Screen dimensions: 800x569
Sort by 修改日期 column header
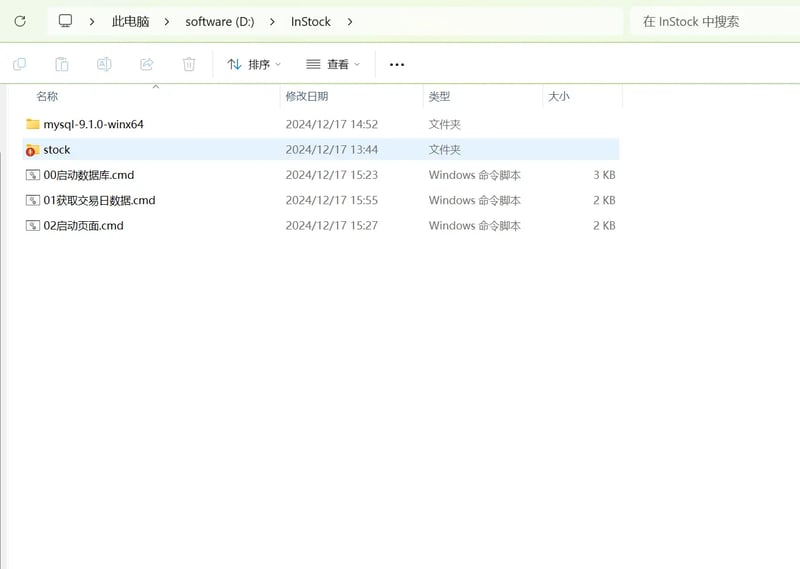coord(307,96)
